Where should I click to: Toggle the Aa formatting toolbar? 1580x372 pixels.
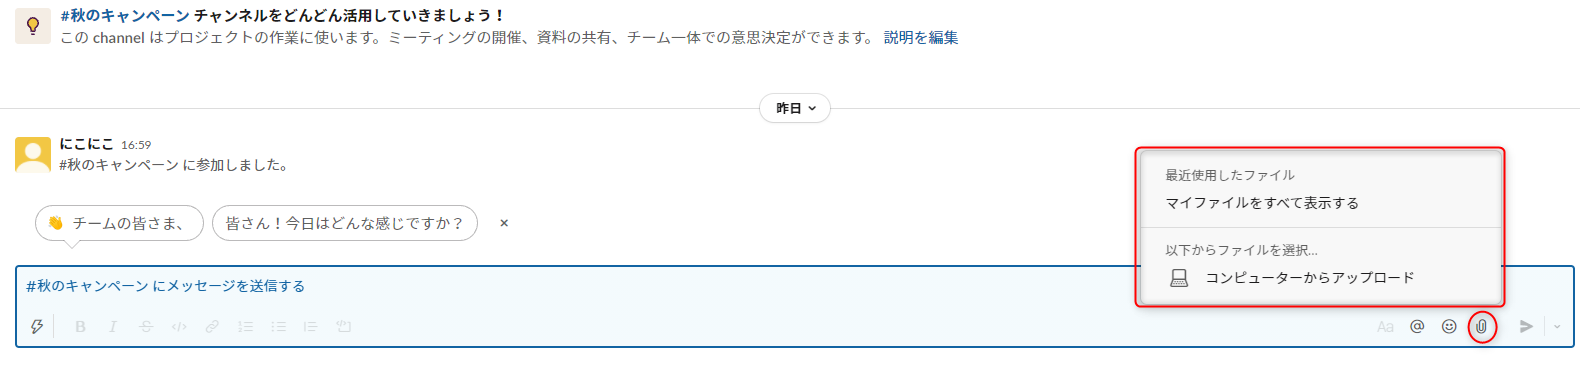(x=1385, y=326)
